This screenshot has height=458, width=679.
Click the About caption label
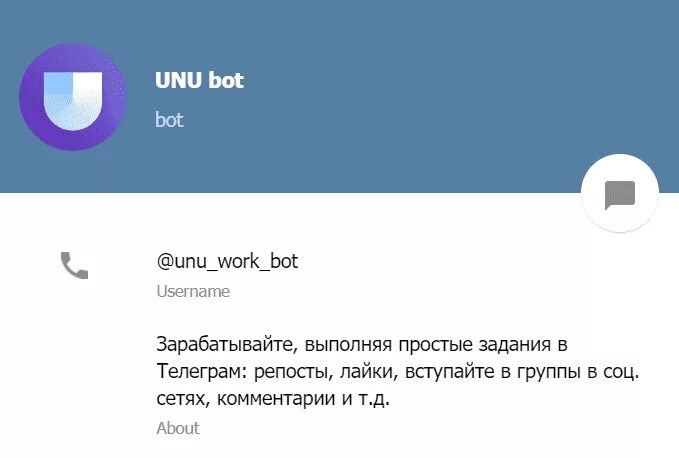[178, 428]
